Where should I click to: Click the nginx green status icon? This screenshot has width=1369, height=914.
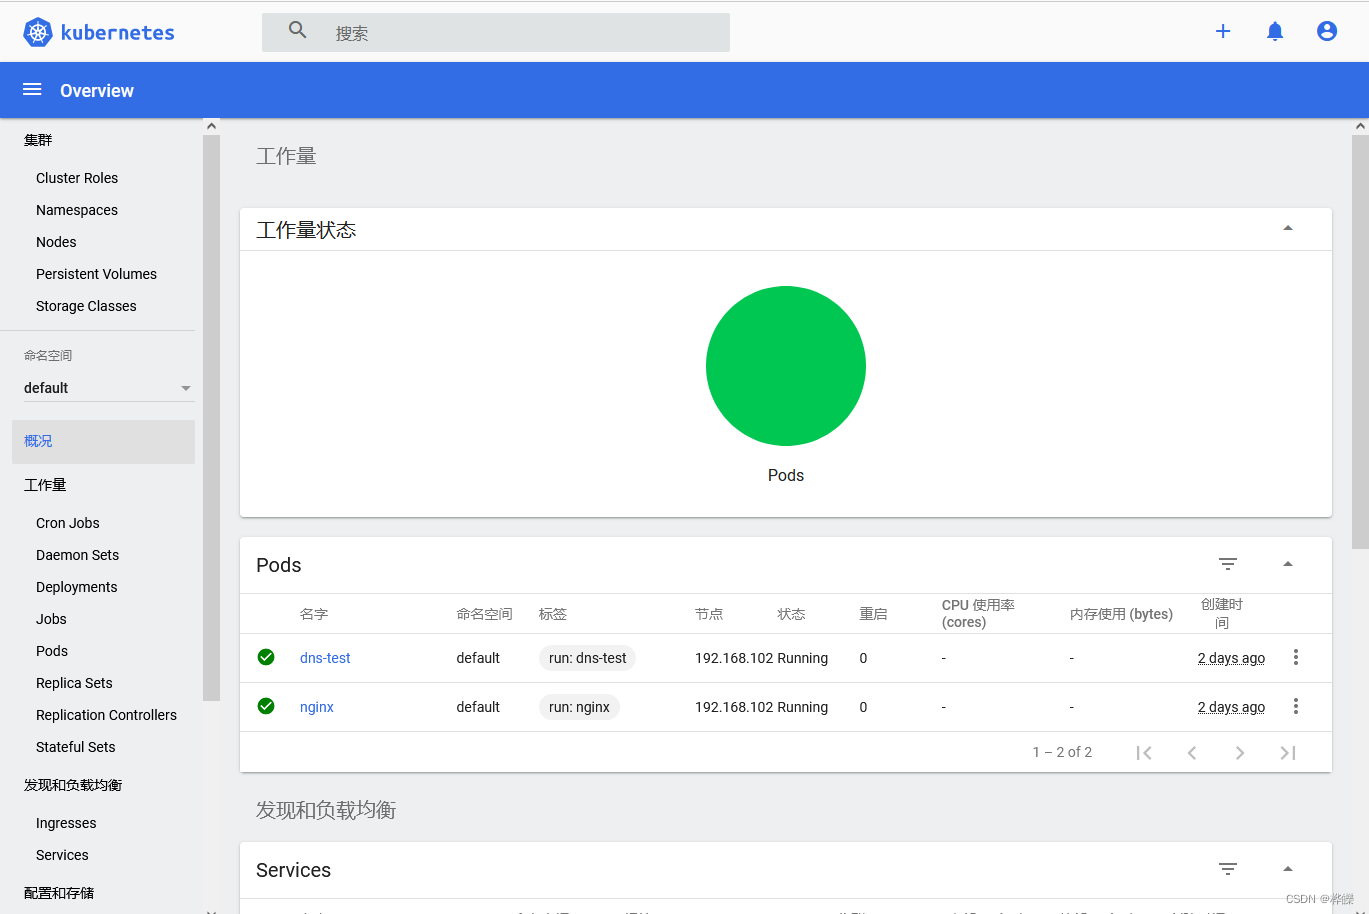click(266, 706)
